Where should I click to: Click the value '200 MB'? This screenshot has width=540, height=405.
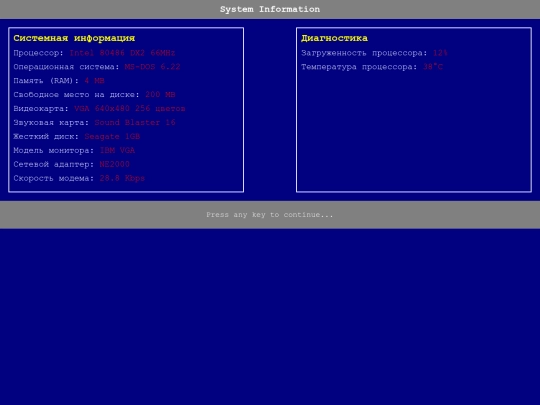[x=160, y=95]
